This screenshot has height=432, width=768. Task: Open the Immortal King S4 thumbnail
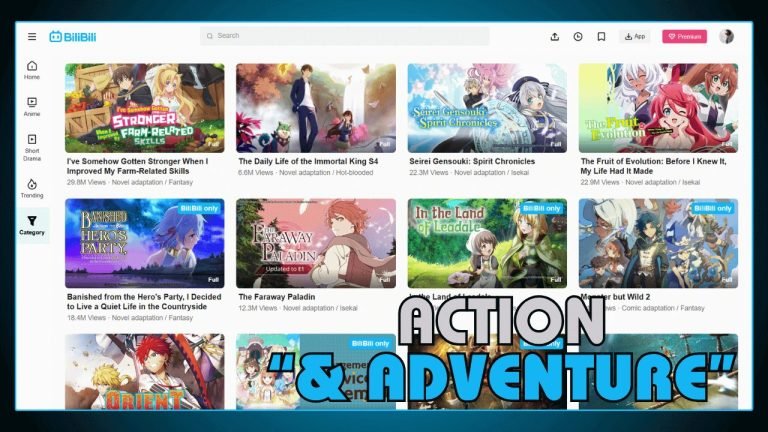tap(316, 108)
